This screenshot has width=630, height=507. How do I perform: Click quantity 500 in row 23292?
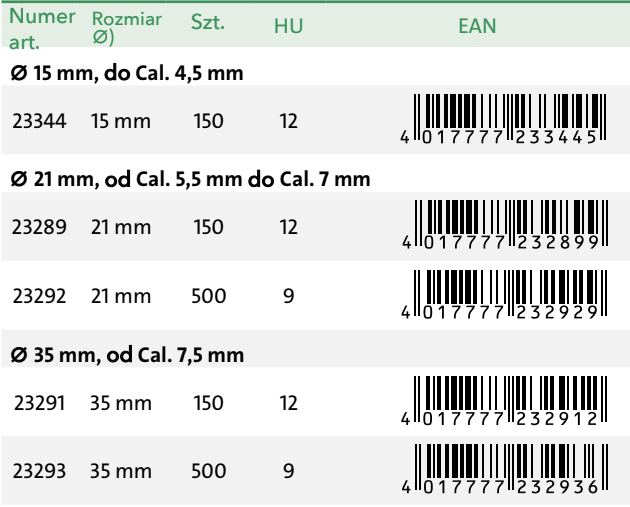(209, 296)
